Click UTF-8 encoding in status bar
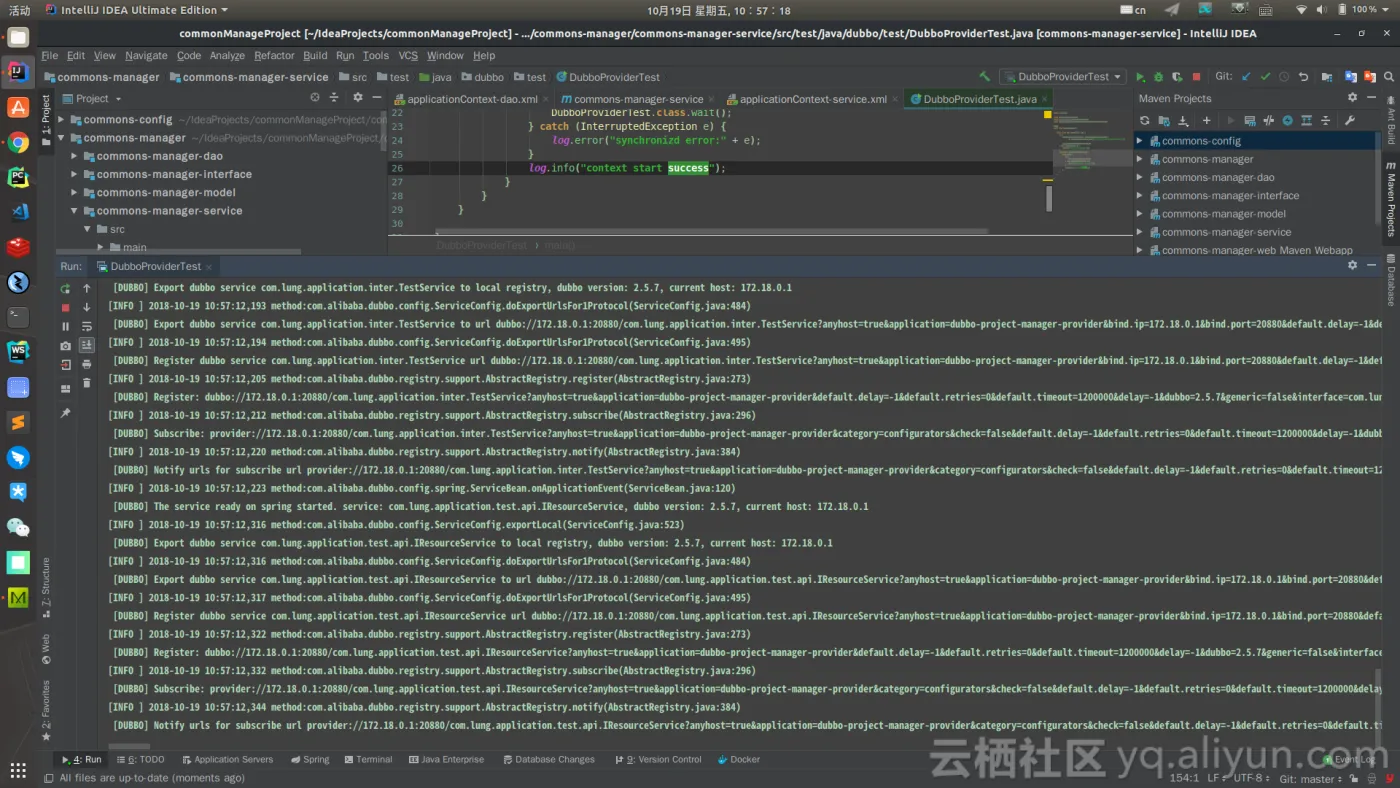Image resolution: width=1400 pixels, height=788 pixels. point(1251,779)
